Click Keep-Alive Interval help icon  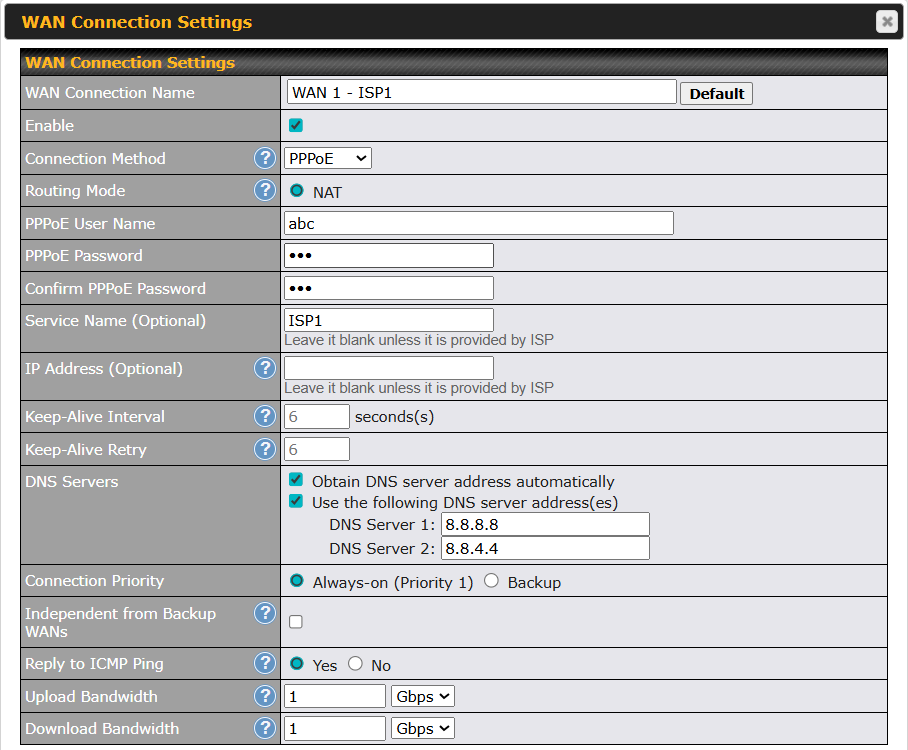264,416
